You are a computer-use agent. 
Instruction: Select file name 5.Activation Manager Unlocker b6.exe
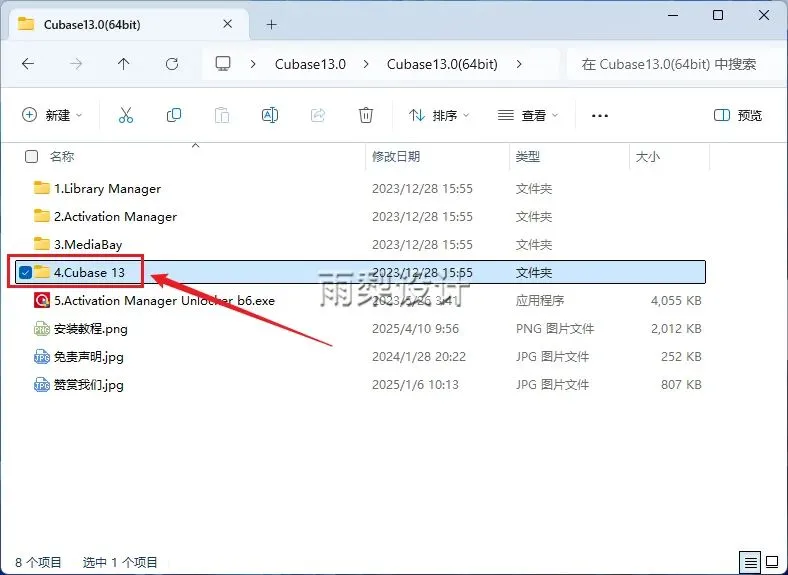tap(164, 301)
